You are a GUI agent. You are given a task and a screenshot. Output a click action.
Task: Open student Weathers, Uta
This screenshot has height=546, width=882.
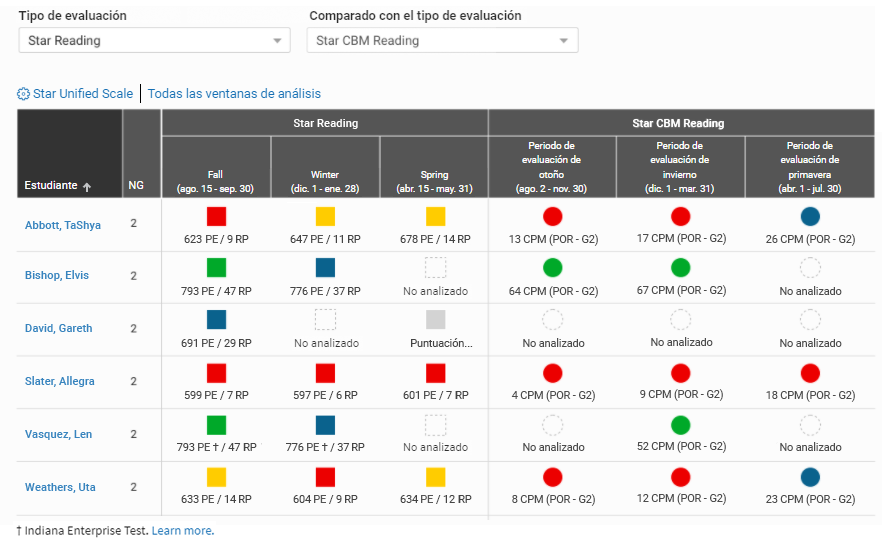tap(60, 487)
